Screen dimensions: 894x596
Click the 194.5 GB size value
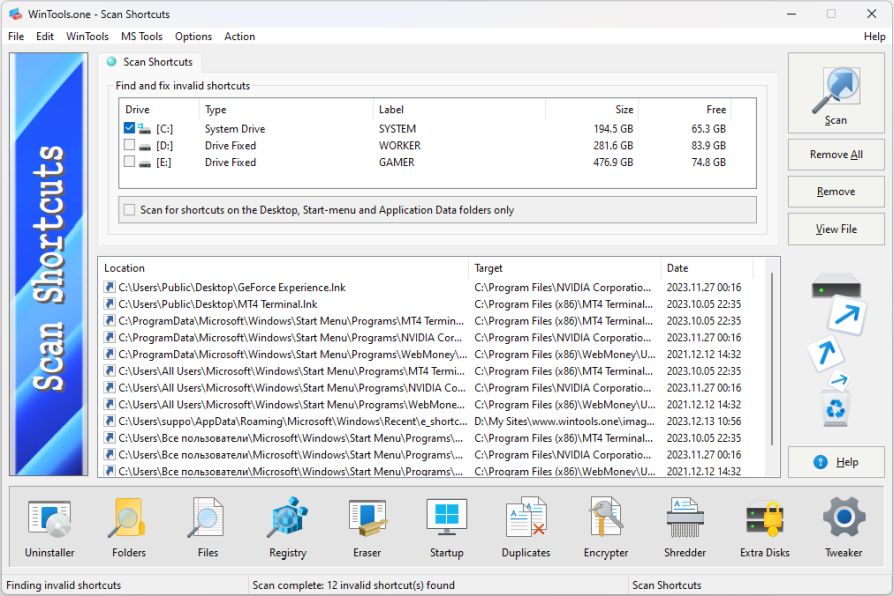[613, 129]
